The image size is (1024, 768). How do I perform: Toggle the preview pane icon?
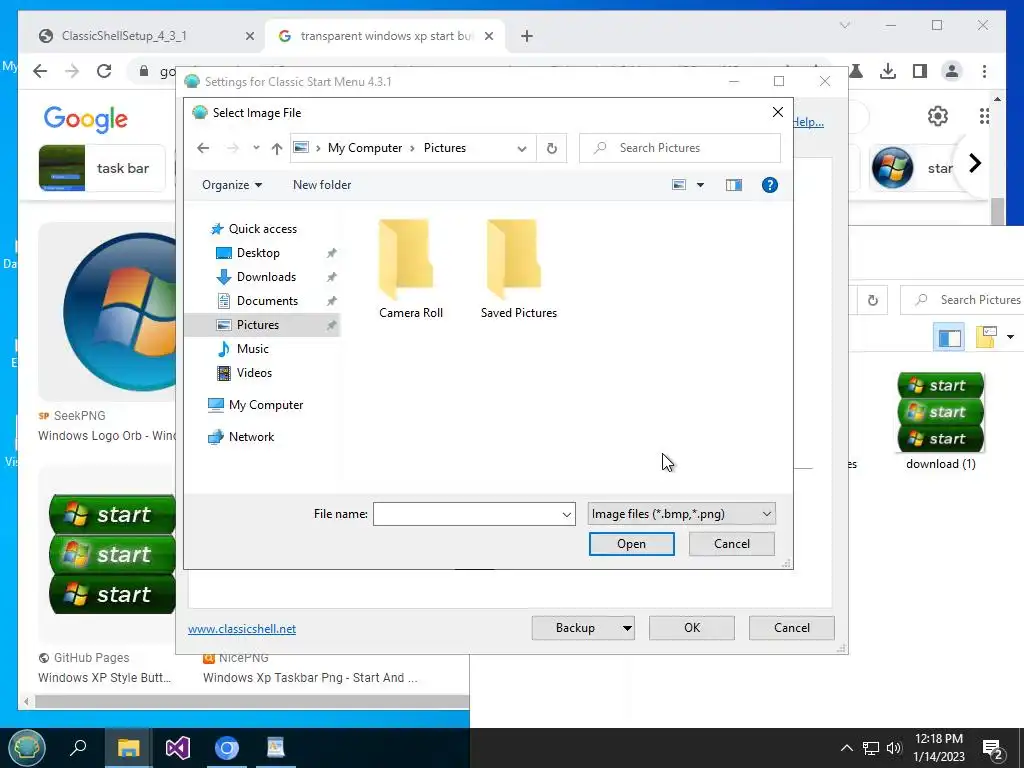734,185
